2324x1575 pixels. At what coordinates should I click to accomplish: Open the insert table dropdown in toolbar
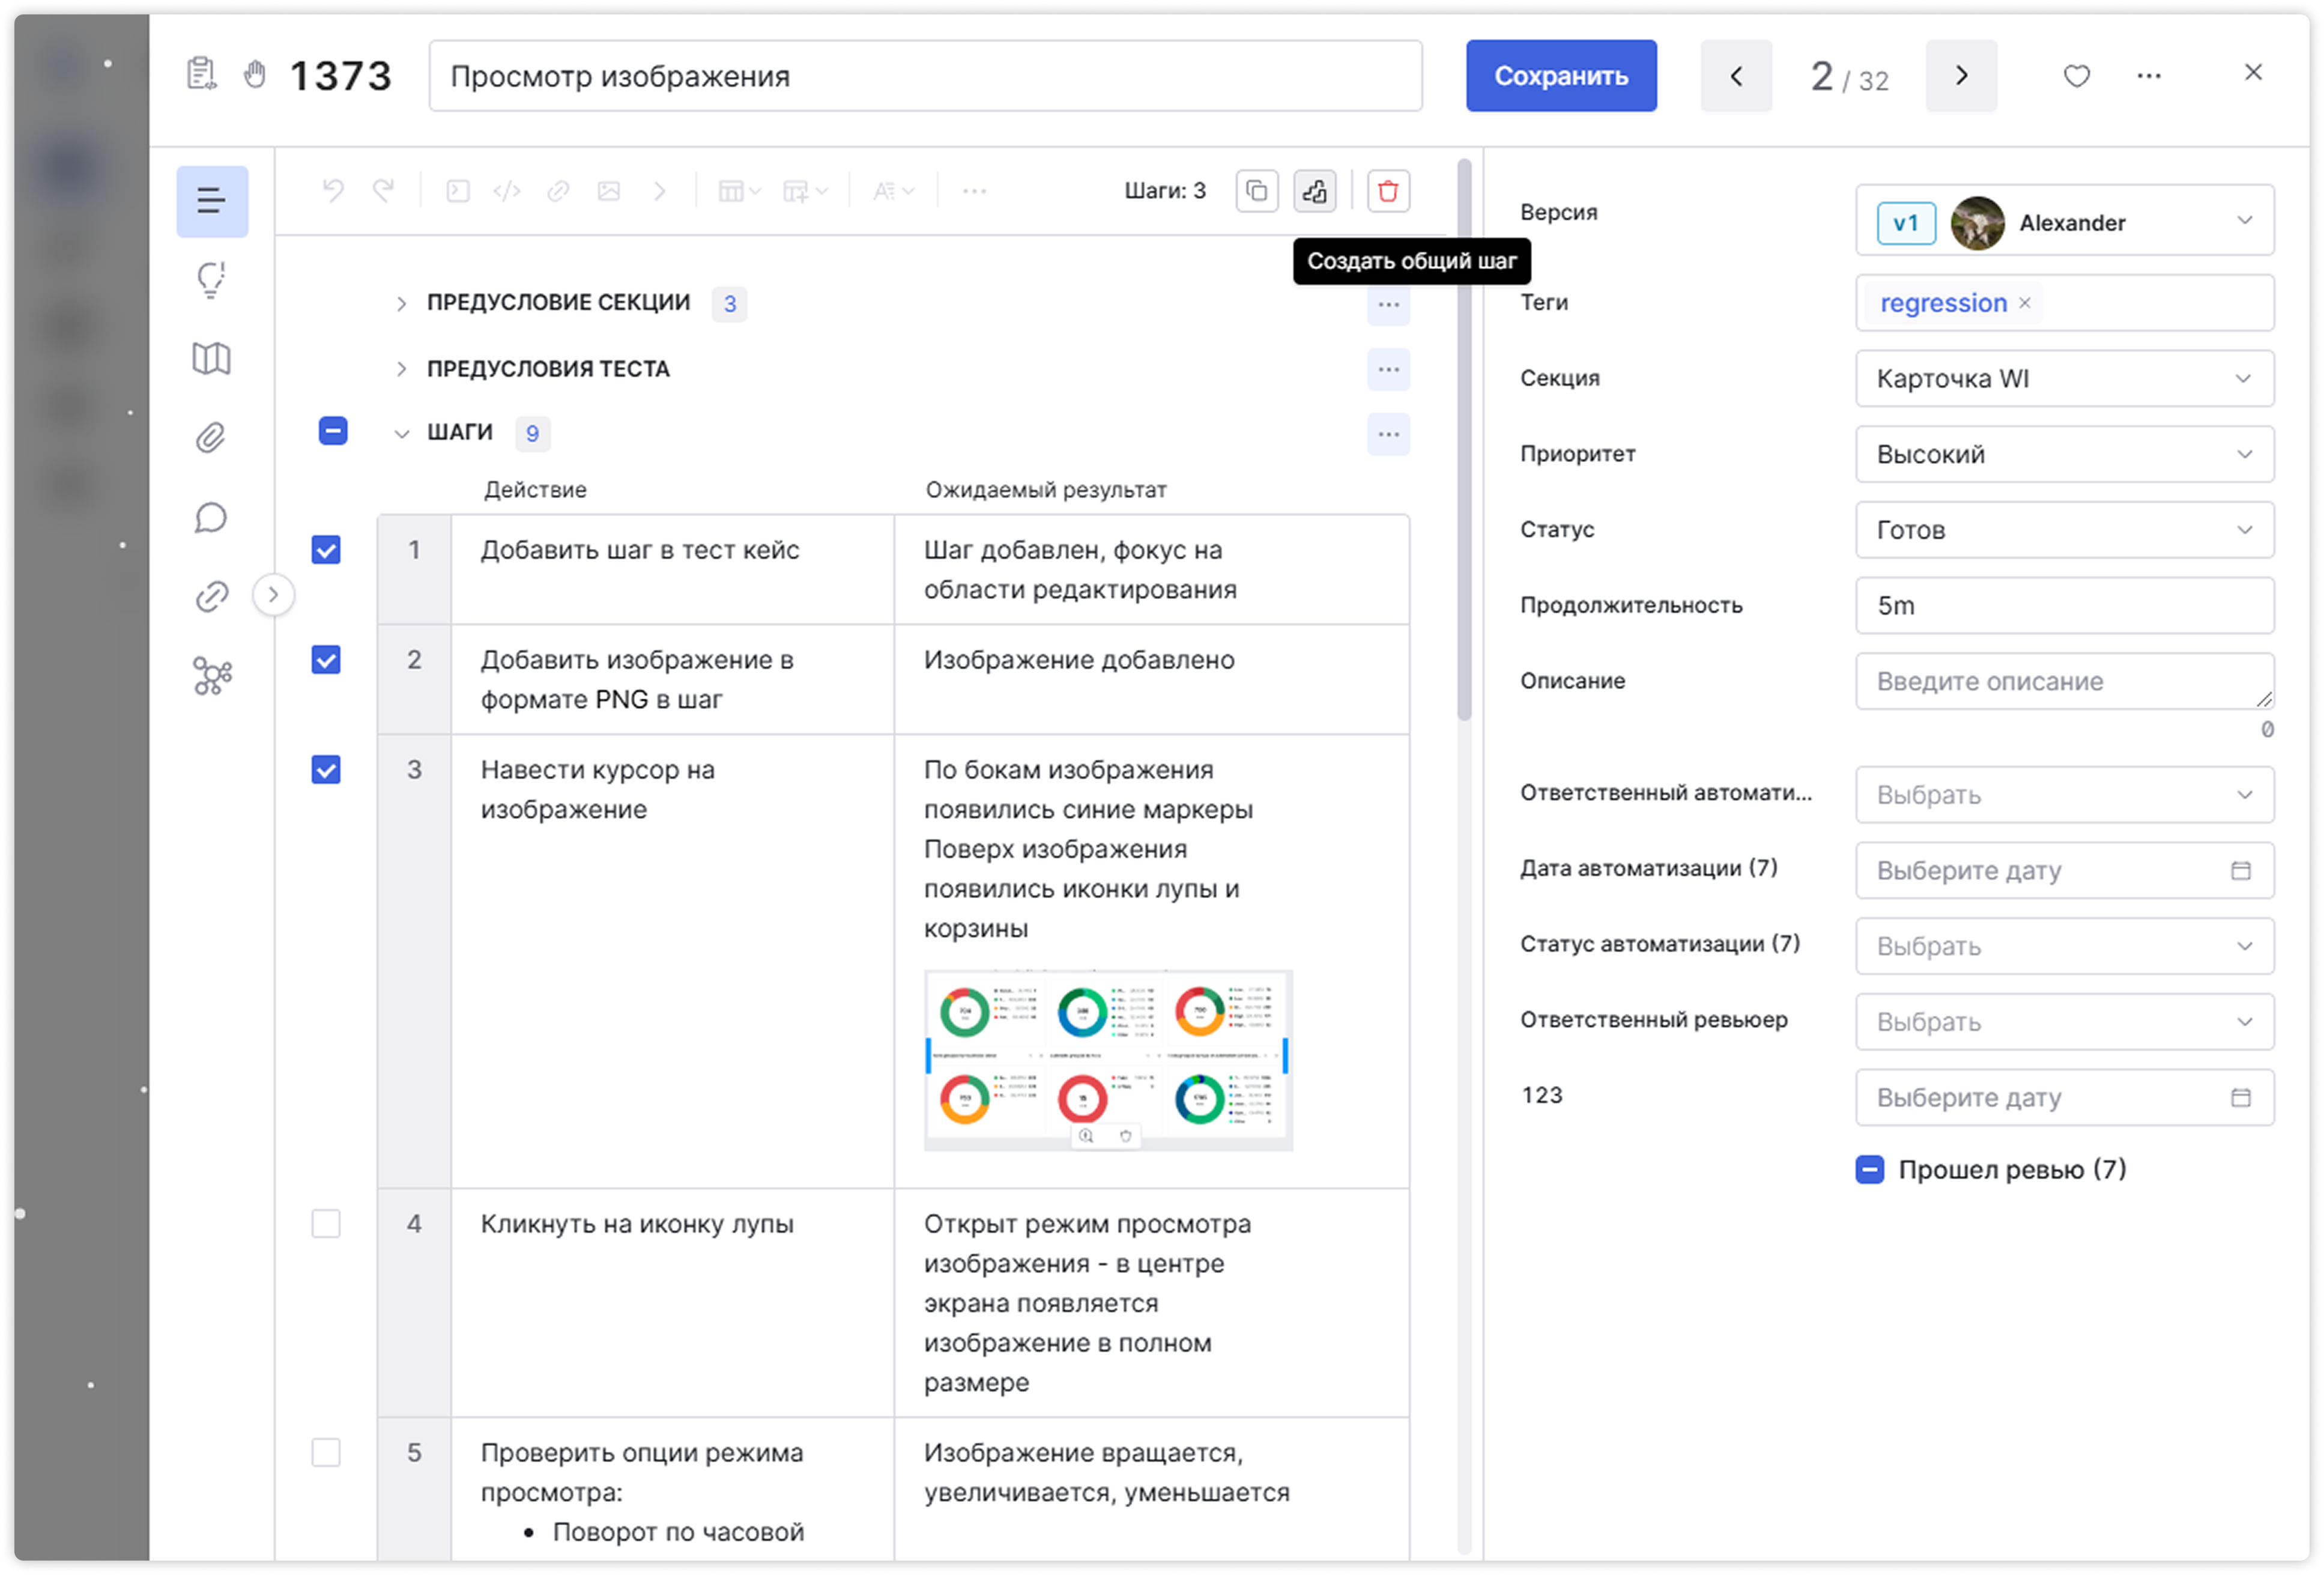[740, 190]
